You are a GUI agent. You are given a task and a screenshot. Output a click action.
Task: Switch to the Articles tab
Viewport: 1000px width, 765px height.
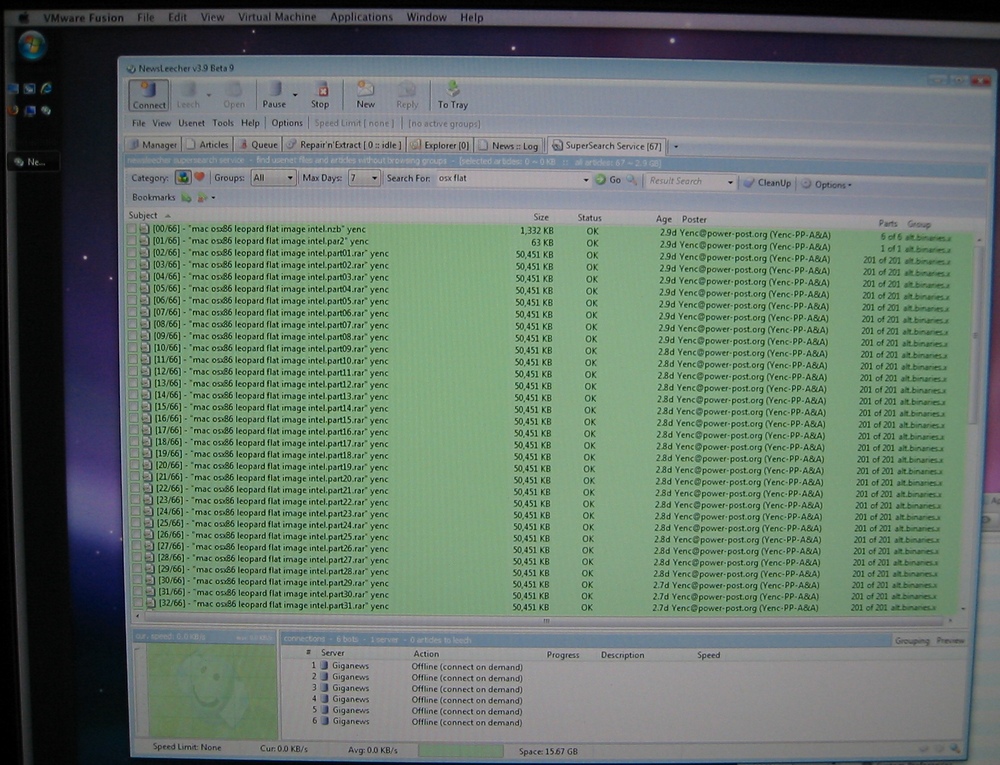pyautogui.click(x=207, y=145)
